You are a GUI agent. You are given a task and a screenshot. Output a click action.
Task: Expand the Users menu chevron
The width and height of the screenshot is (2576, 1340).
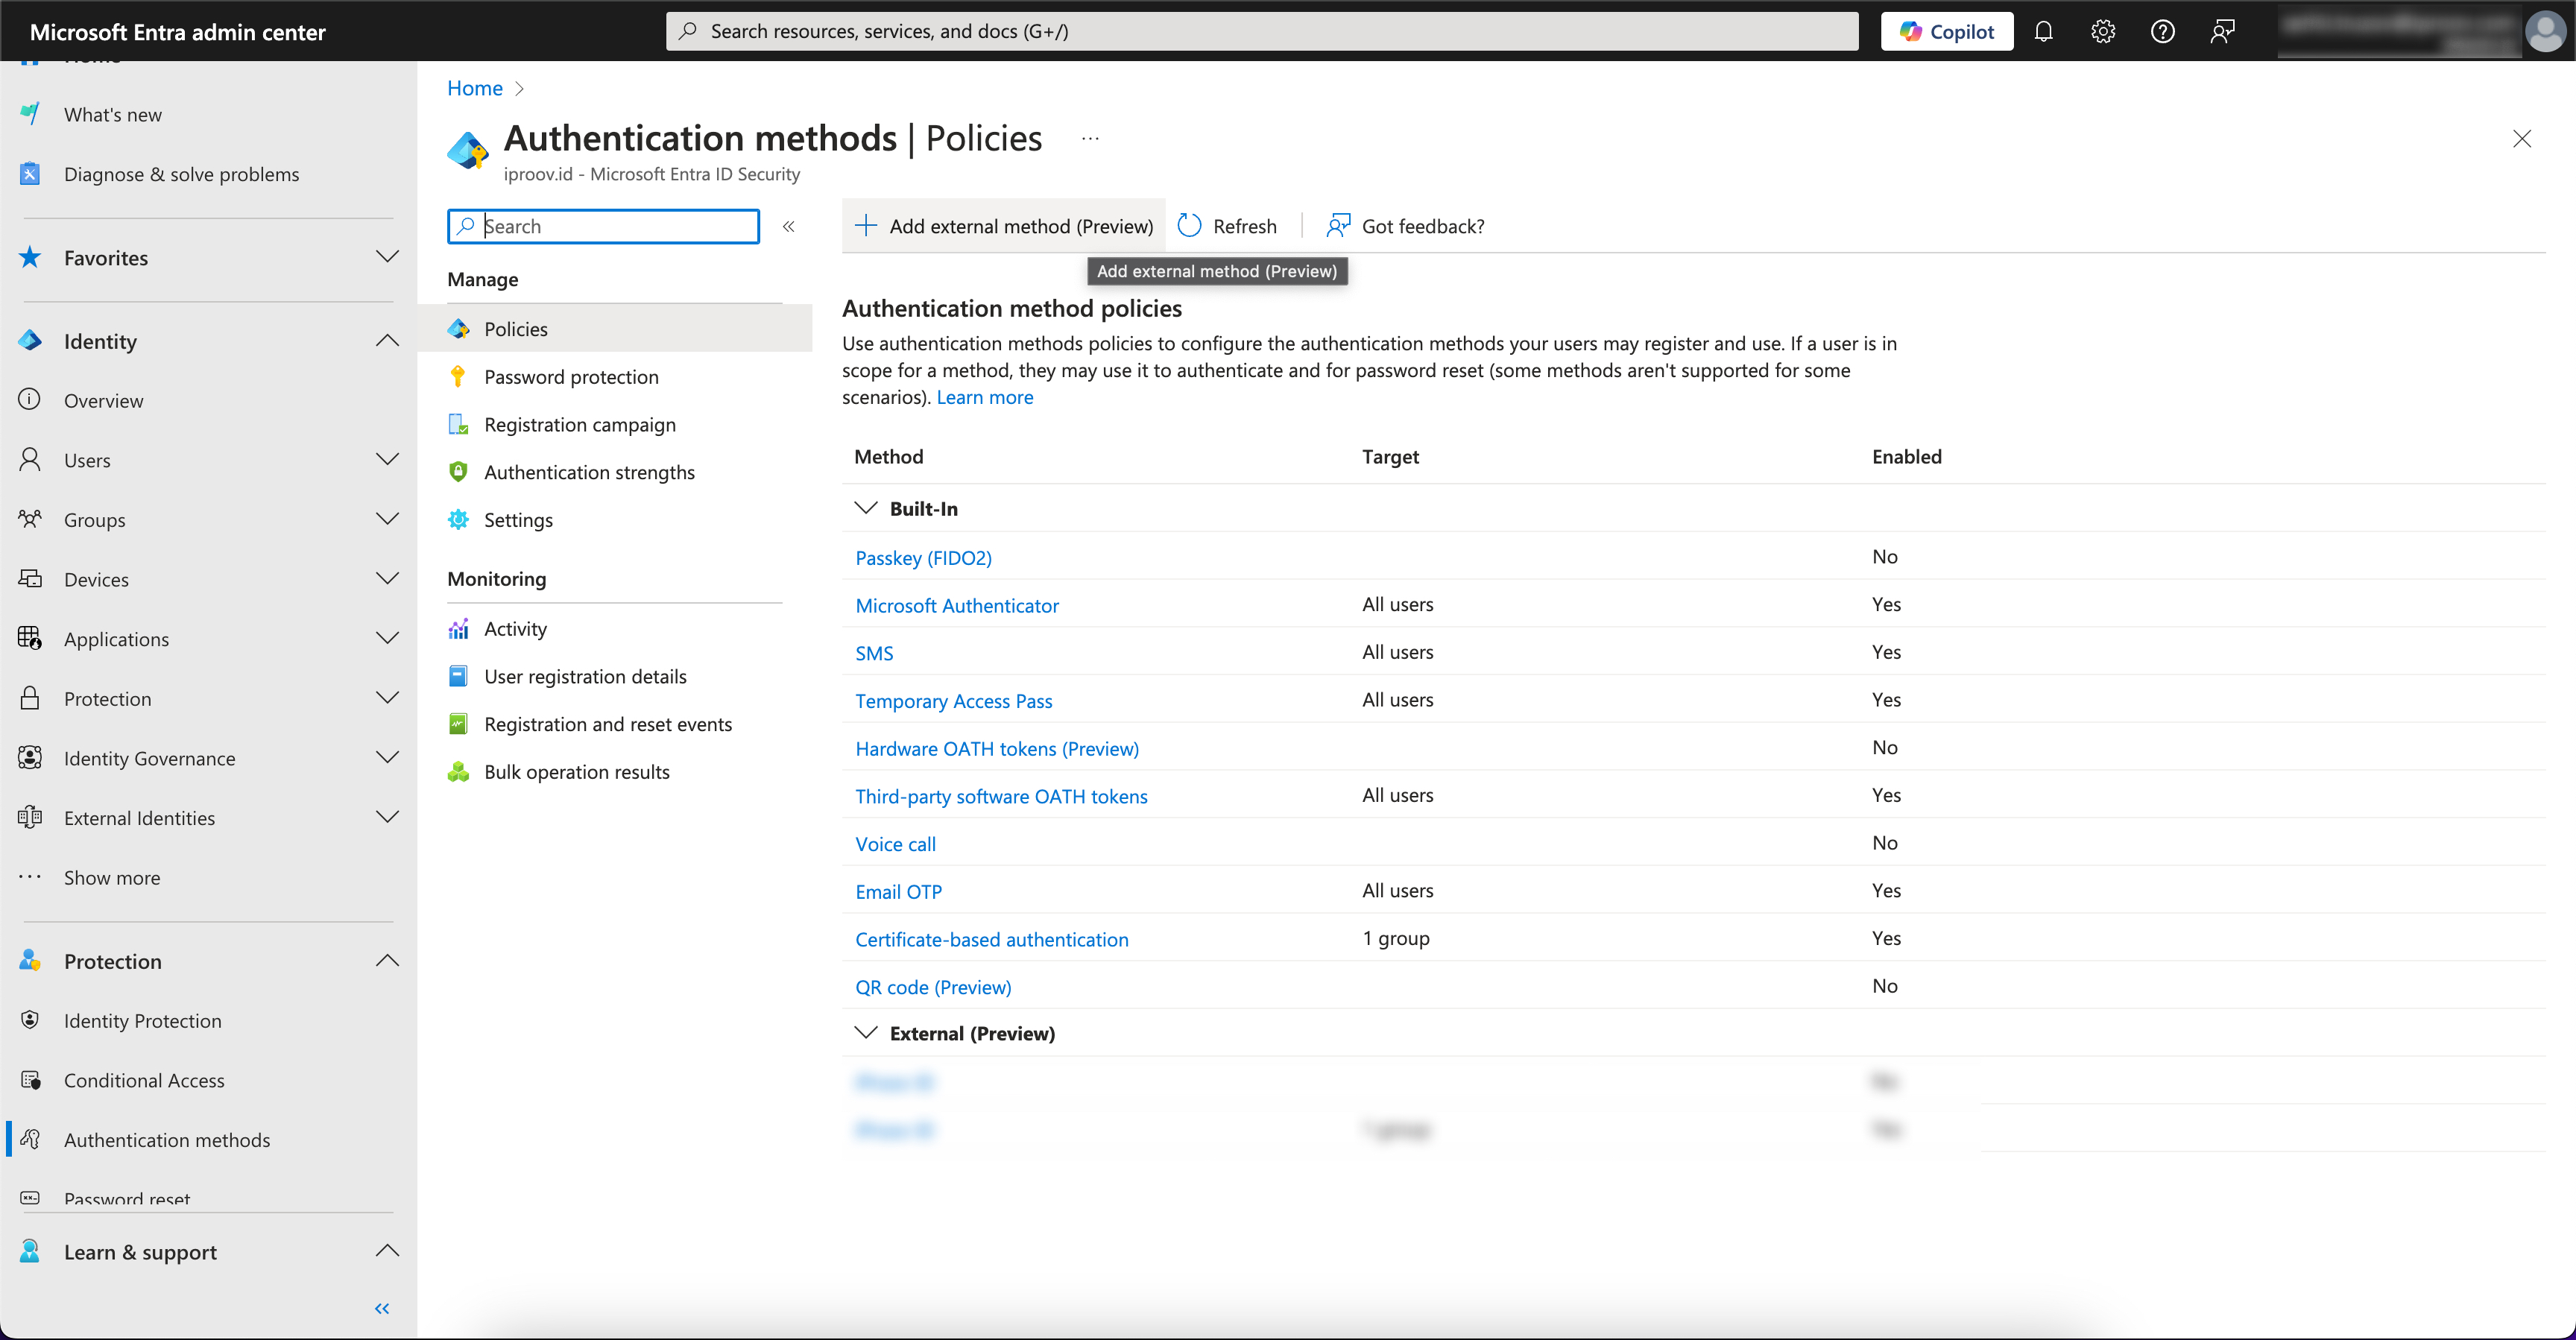coord(387,459)
